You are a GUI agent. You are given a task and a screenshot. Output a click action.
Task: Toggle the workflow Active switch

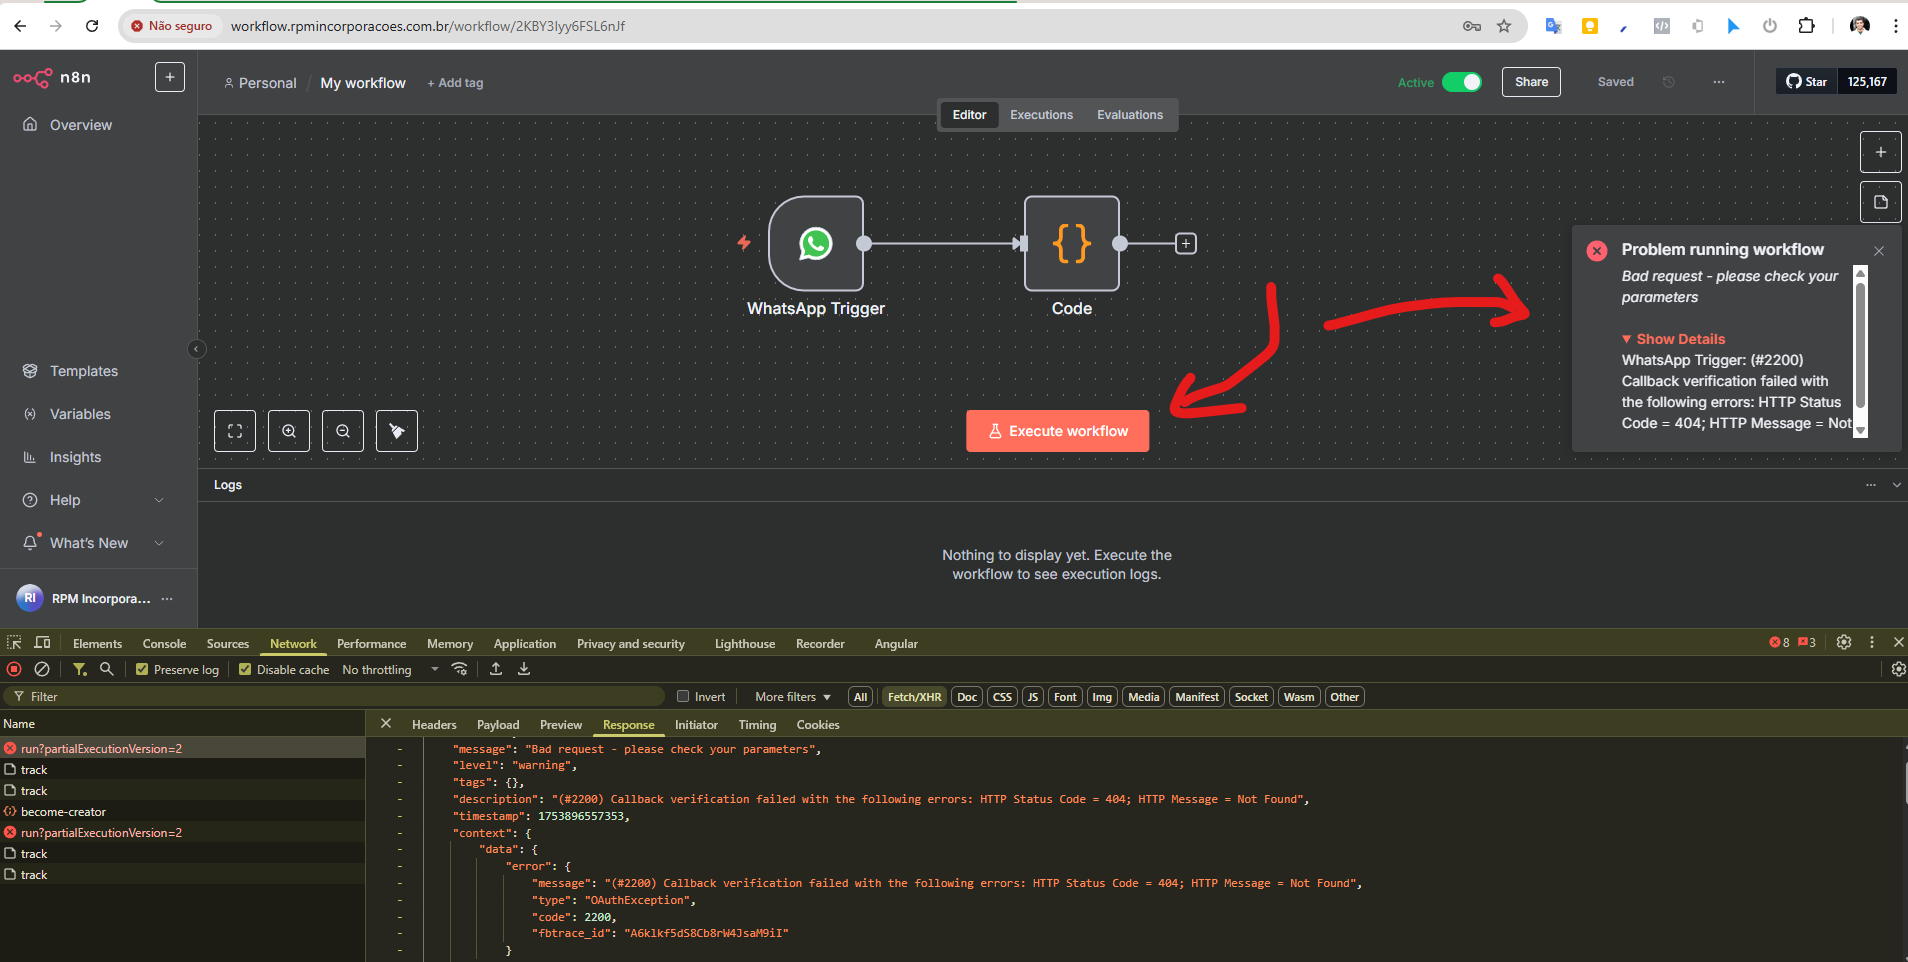(1462, 82)
